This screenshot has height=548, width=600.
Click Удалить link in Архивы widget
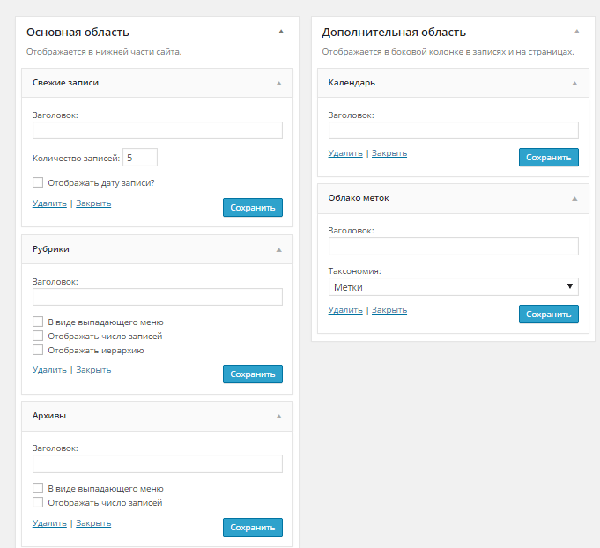(x=49, y=523)
